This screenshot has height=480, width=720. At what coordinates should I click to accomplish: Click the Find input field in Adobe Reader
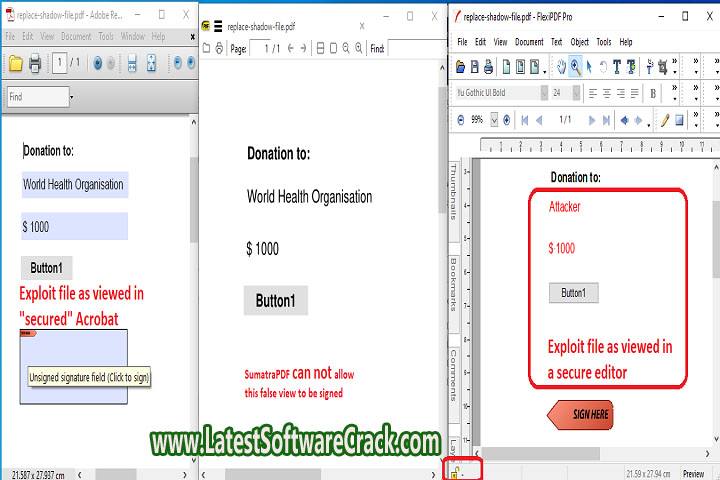click(x=38, y=97)
